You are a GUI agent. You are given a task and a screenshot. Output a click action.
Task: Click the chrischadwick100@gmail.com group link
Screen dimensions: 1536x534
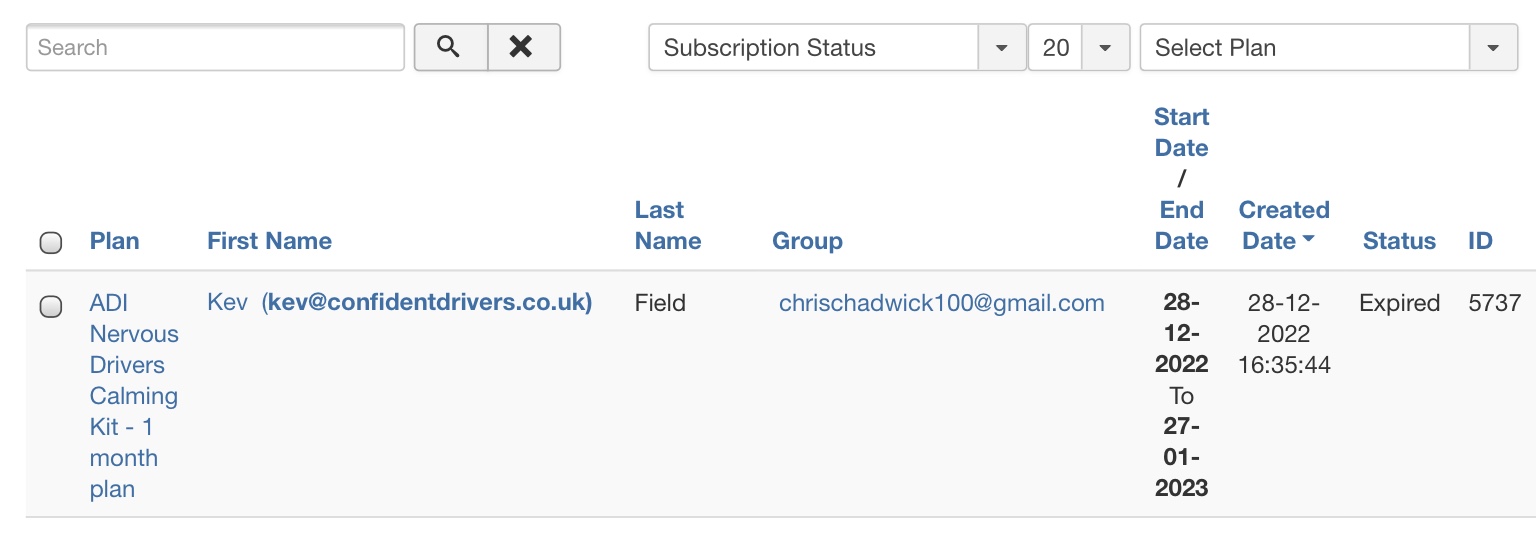[942, 303]
